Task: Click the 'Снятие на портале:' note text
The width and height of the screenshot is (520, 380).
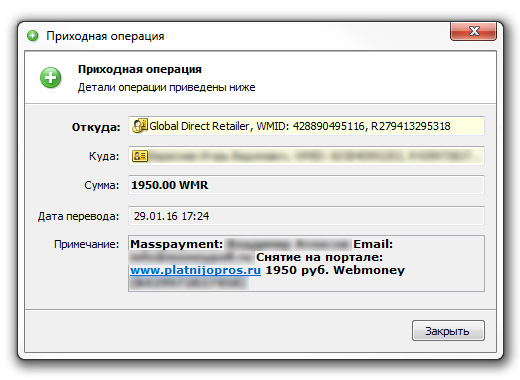Action: tap(319, 257)
